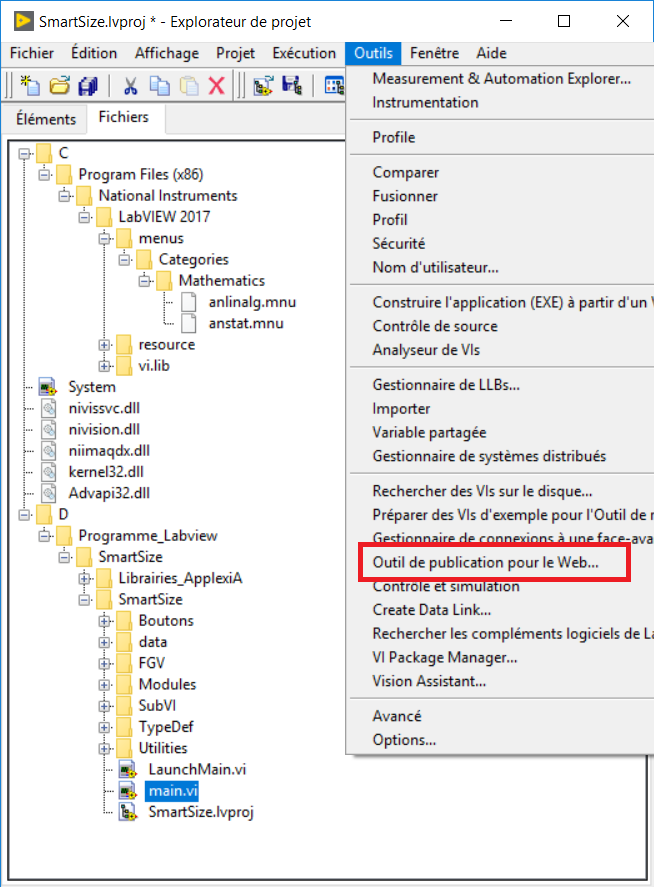Click the anstat.mnu file icon
The height and width of the screenshot is (887, 654).
[x=189, y=324]
